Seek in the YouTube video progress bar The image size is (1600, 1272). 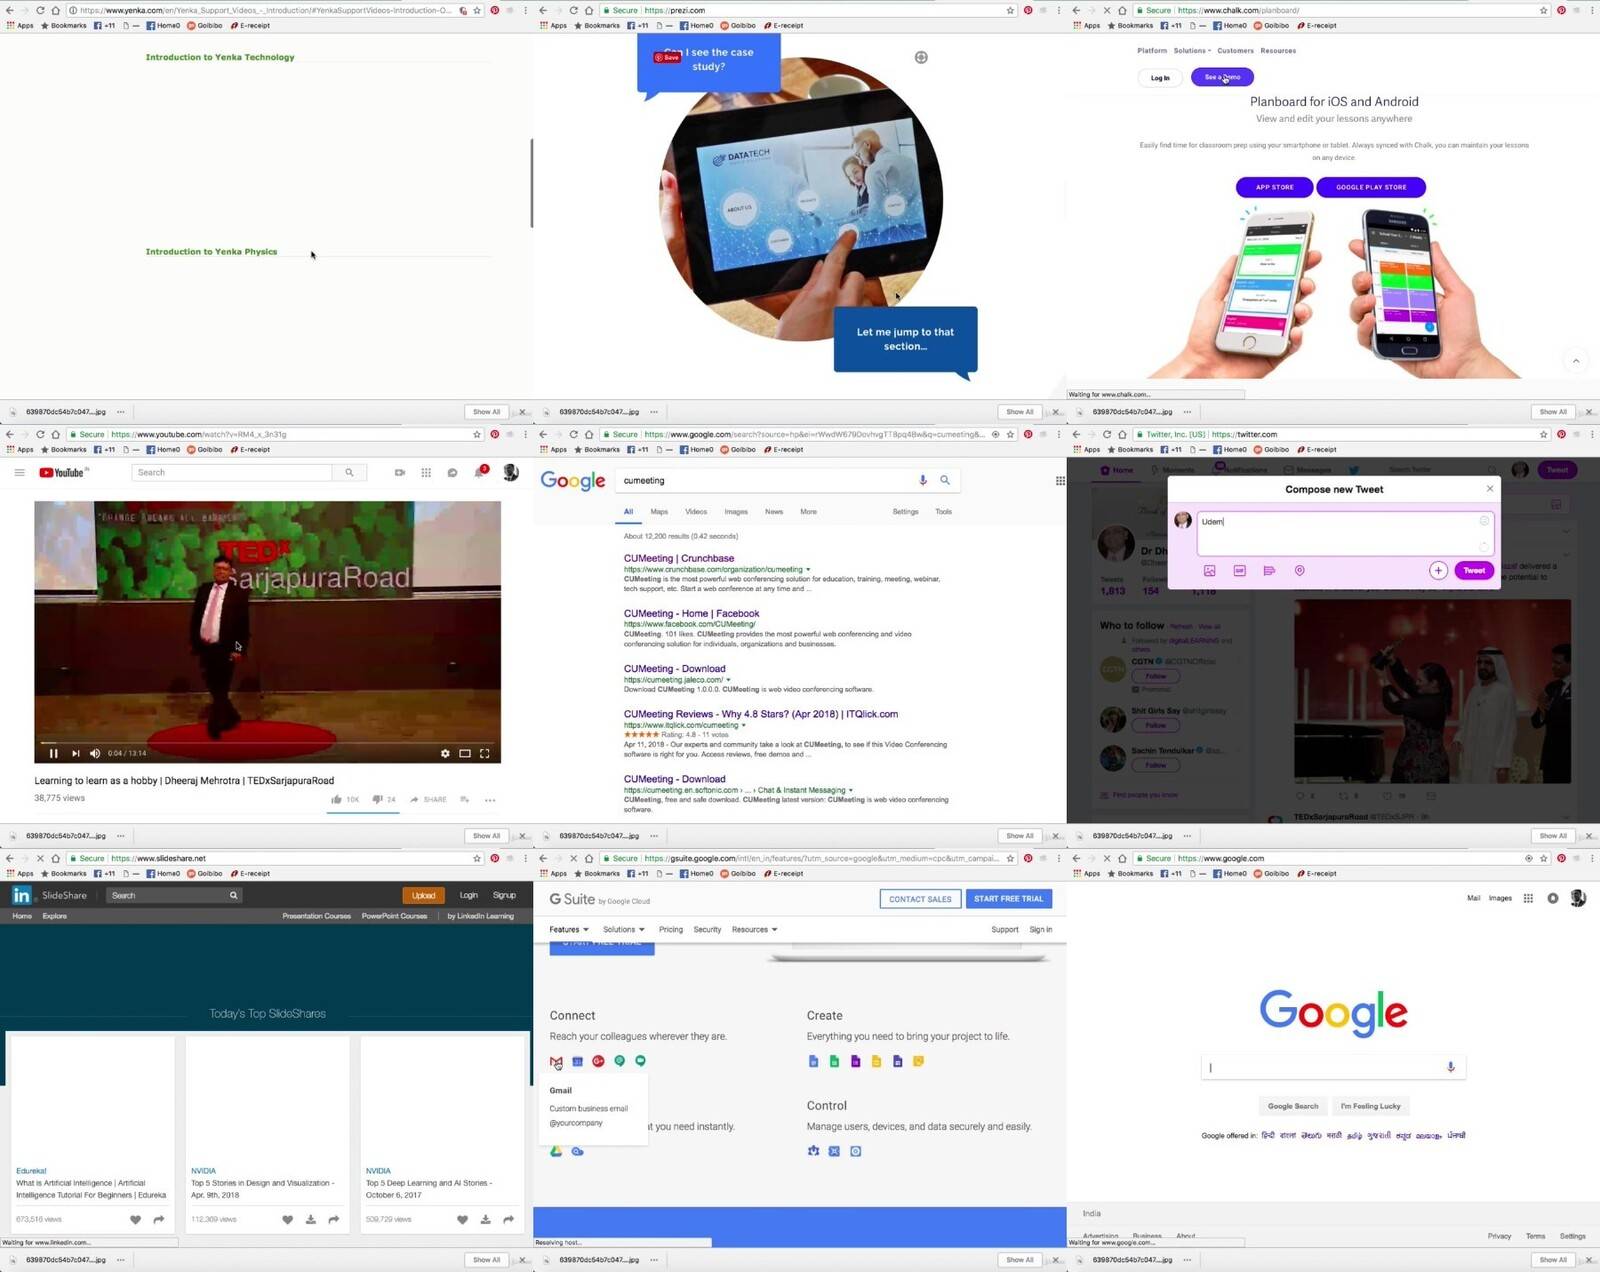coord(267,742)
